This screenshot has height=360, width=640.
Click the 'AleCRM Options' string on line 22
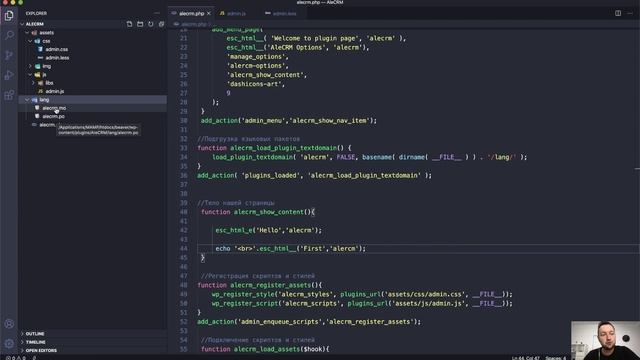[x=298, y=47]
